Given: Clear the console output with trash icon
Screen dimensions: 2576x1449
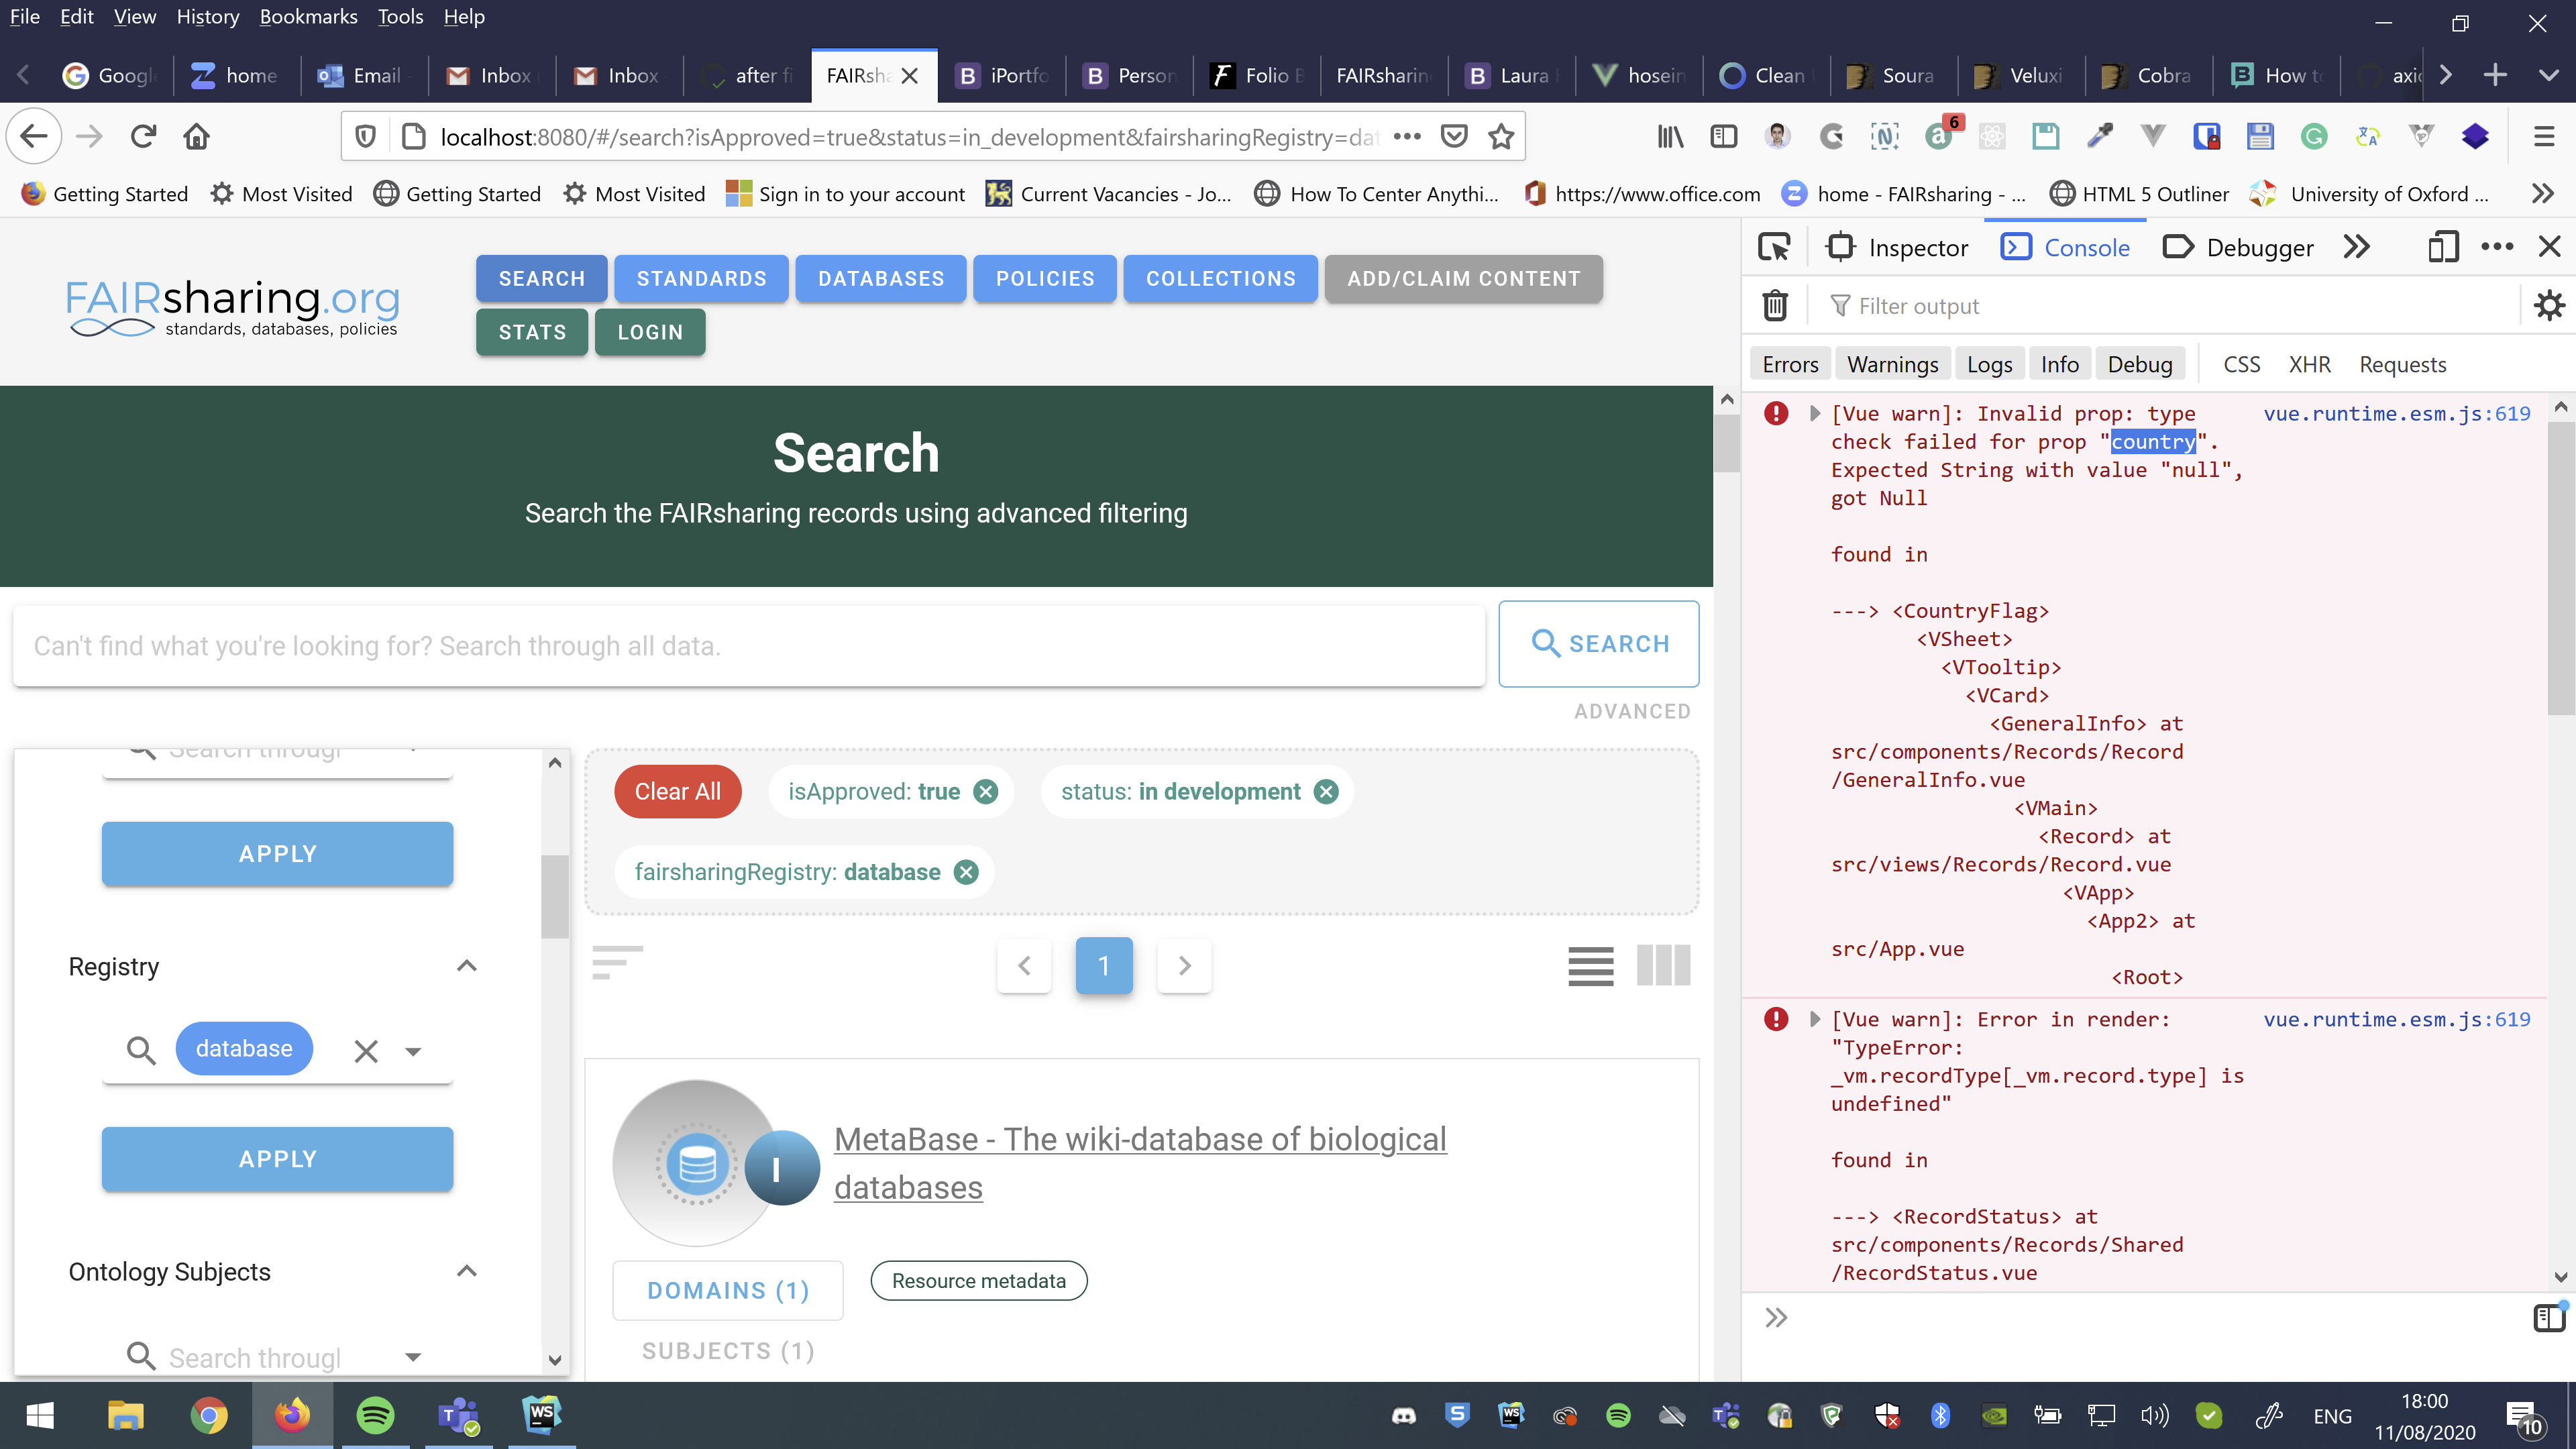Looking at the screenshot, I should 1776,305.
